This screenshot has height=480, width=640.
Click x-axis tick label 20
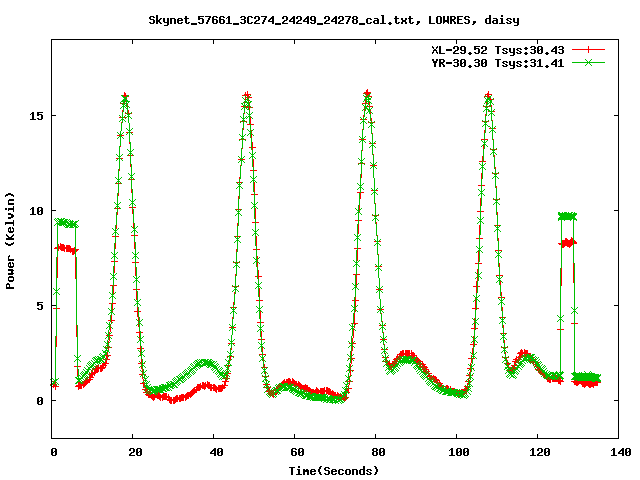(x=135, y=452)
